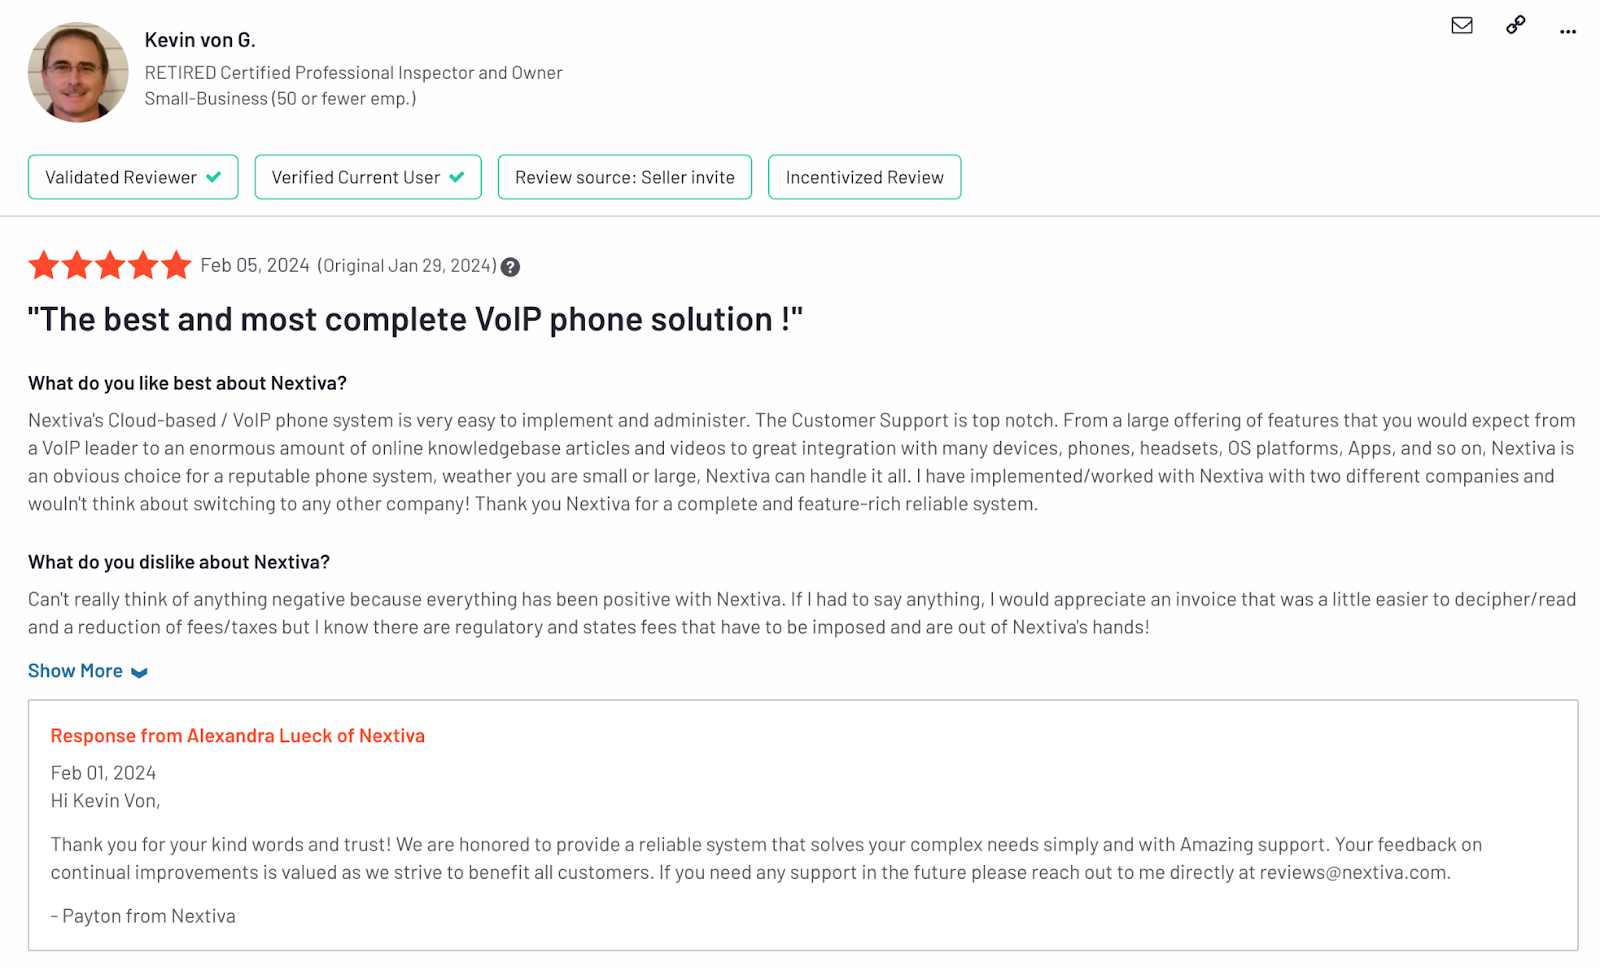Click Response from Alexandra Lueck of Nextiva
This screenshot has height=968, width=1600.
(x=238, y=736)
